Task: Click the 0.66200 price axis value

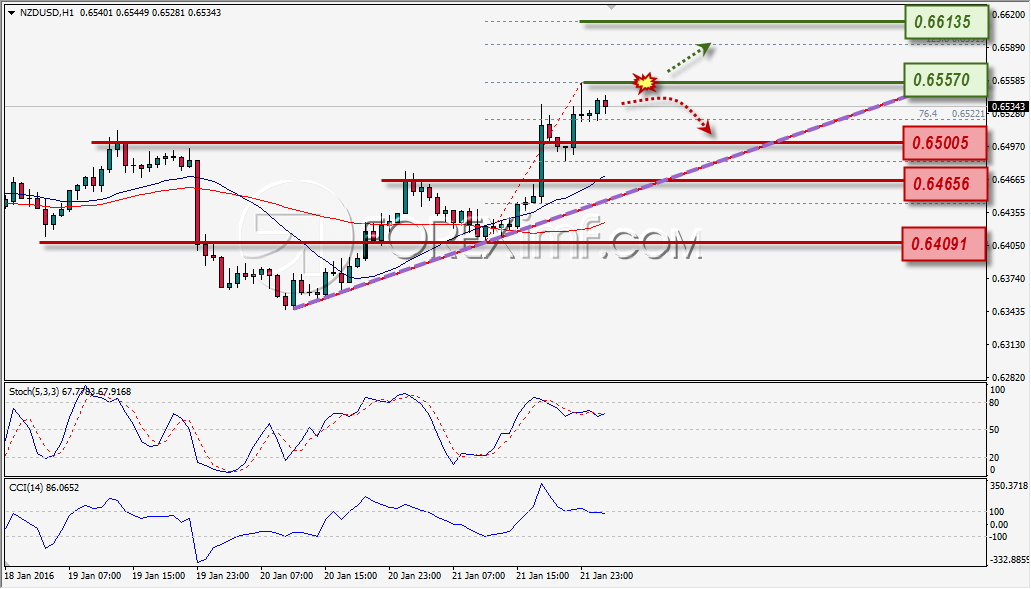Action: tap(1008, 14)
